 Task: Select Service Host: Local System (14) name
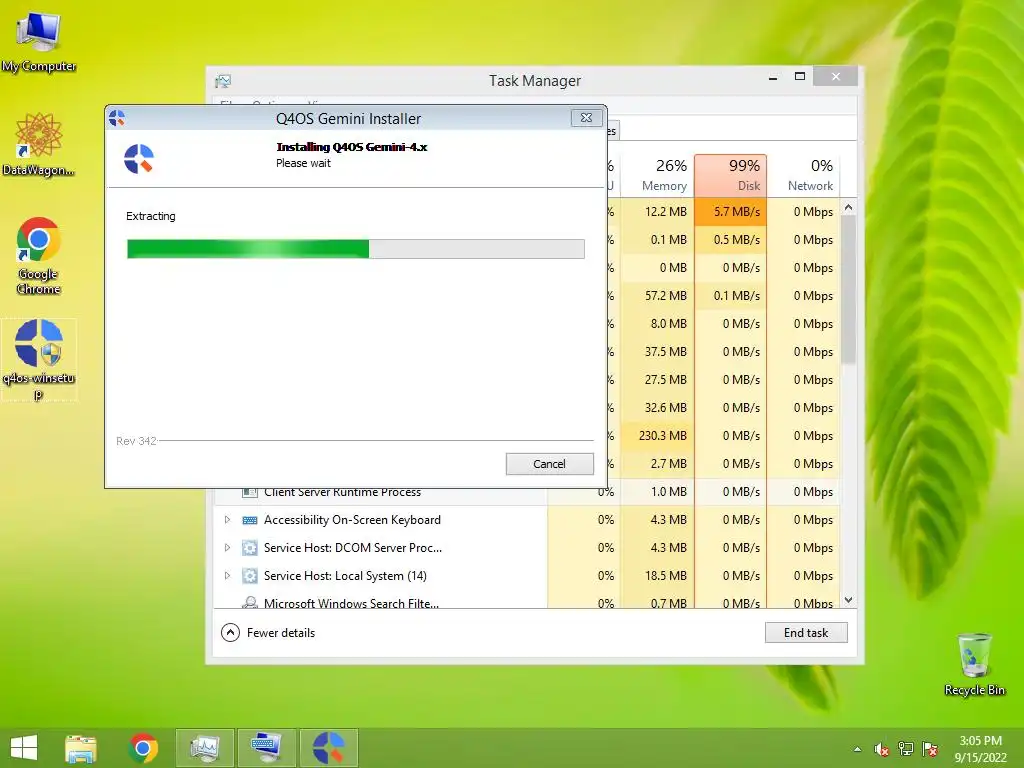(345, 576)
